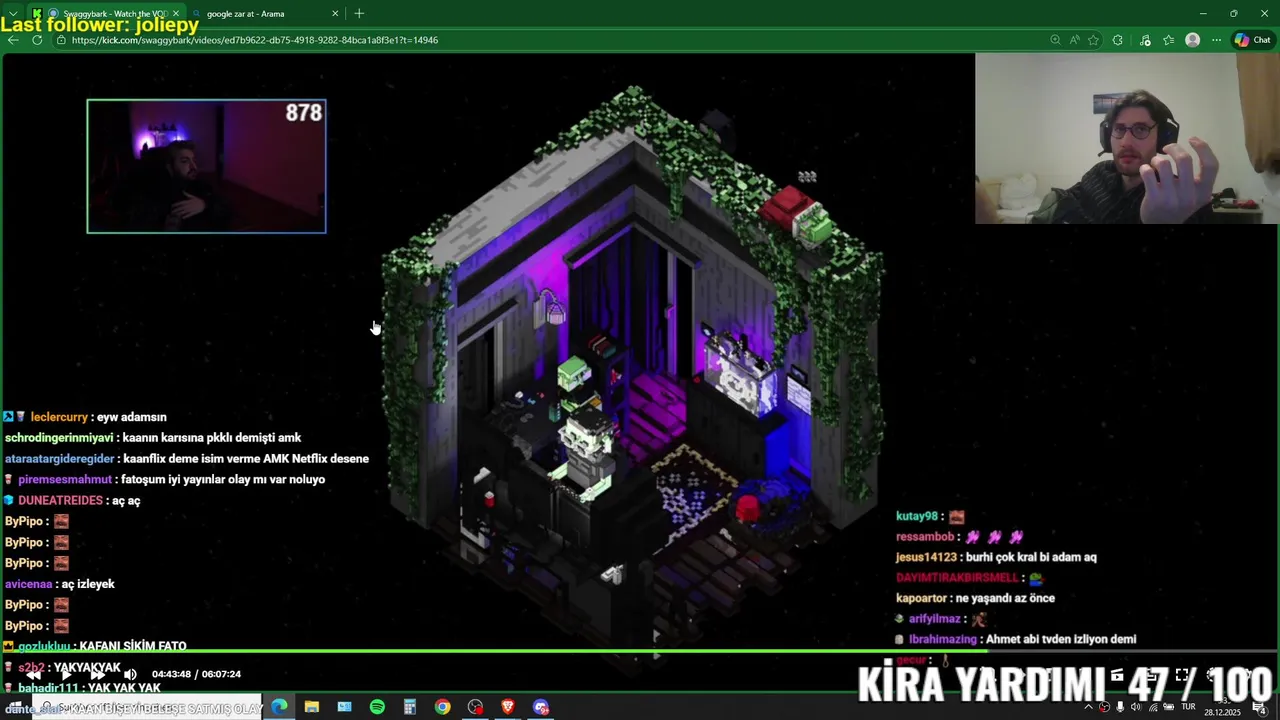Click chat username piremsesmahmut
Screen dimensions: 1280x720
click(64, 480)
